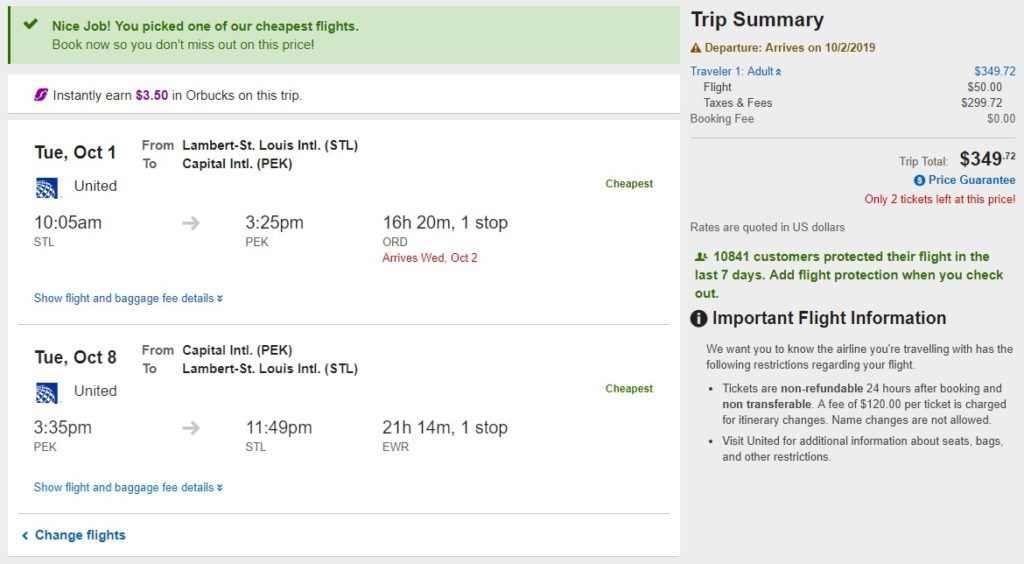Click the $3.50 Orbucks amount

coord(152,96)
